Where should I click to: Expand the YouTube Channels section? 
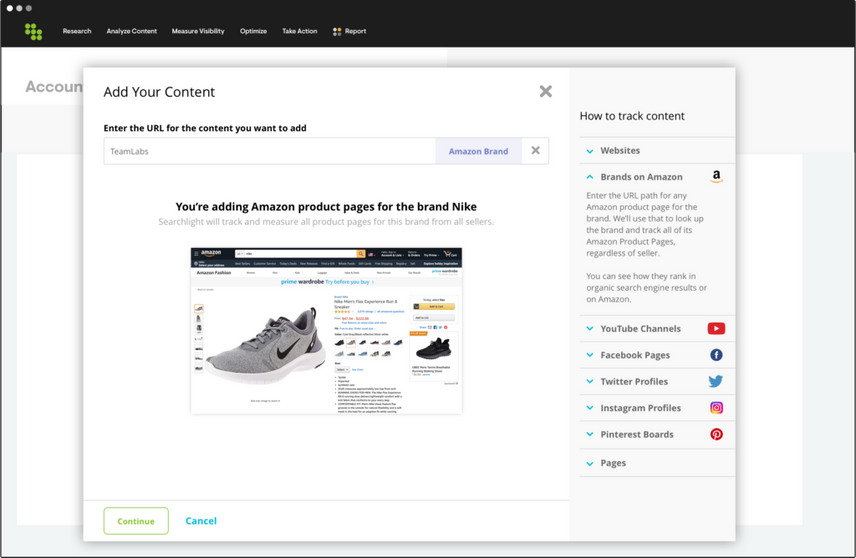(x=590, y=329)
